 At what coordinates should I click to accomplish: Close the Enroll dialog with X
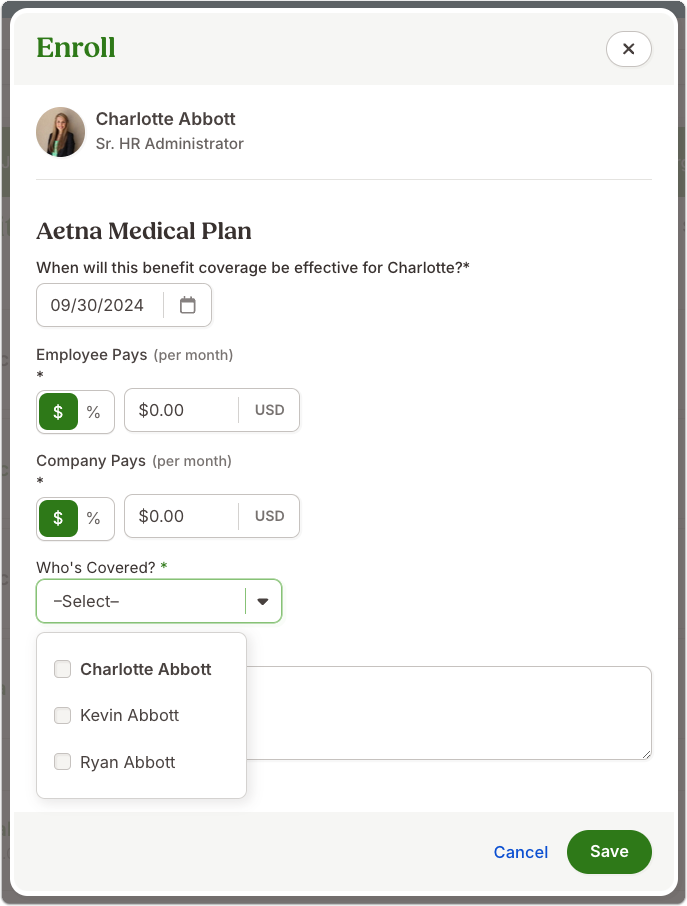(629, 49)
